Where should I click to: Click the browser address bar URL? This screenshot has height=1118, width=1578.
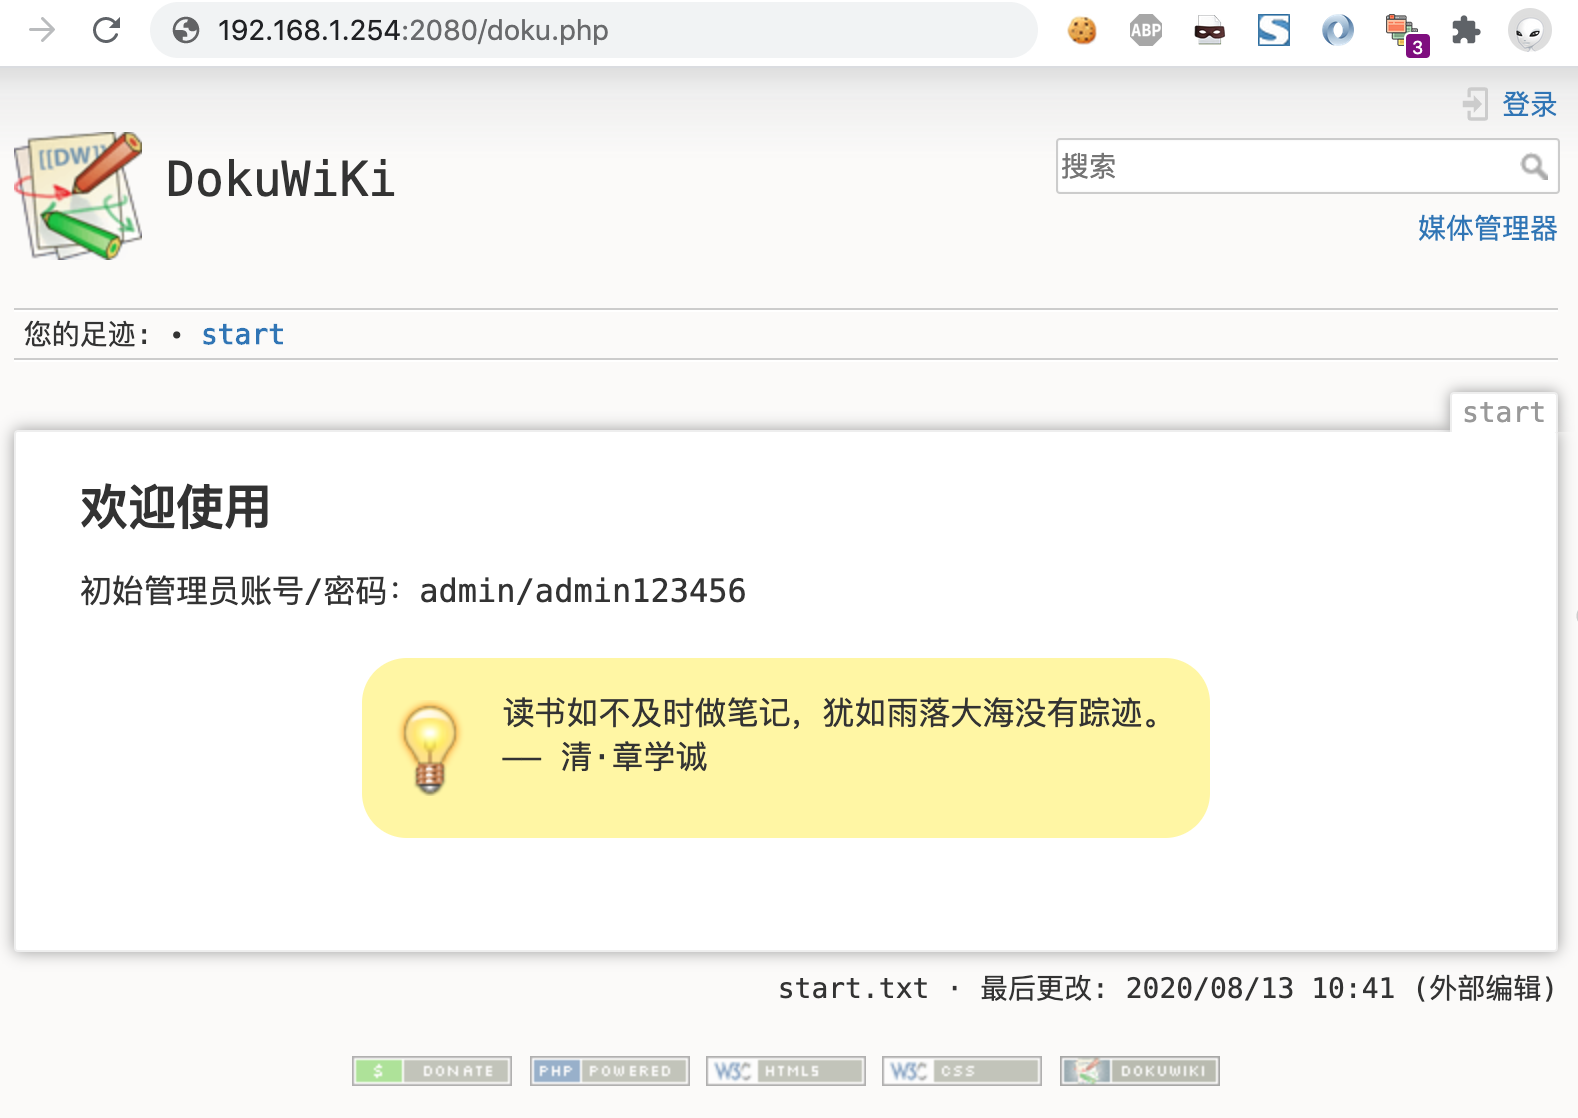(413, 31)
